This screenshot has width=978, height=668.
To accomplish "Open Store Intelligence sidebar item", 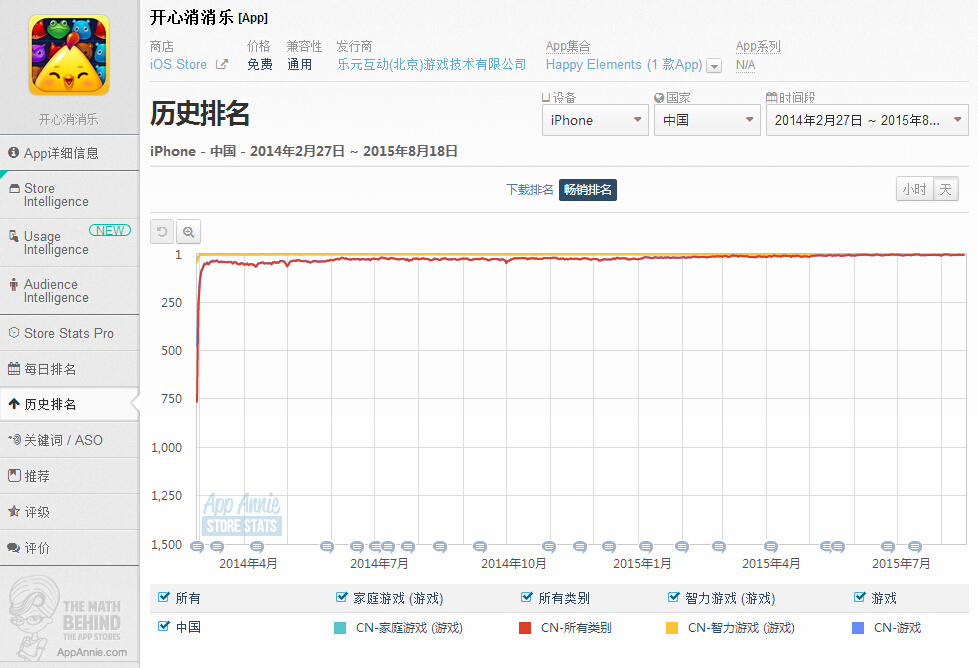I will (x=69, y=195).
